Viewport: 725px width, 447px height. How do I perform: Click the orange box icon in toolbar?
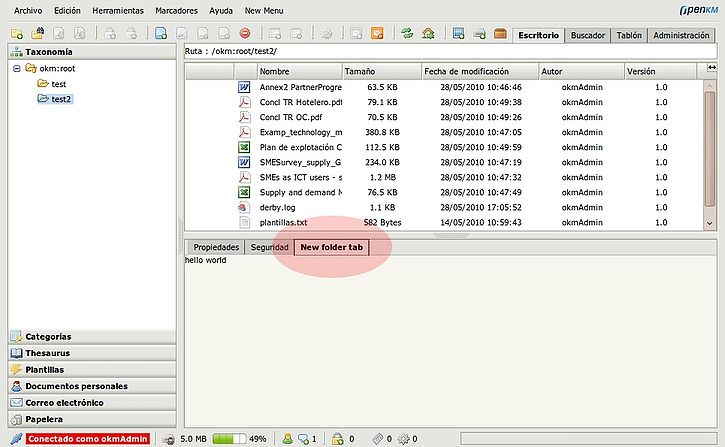point(500,33)
